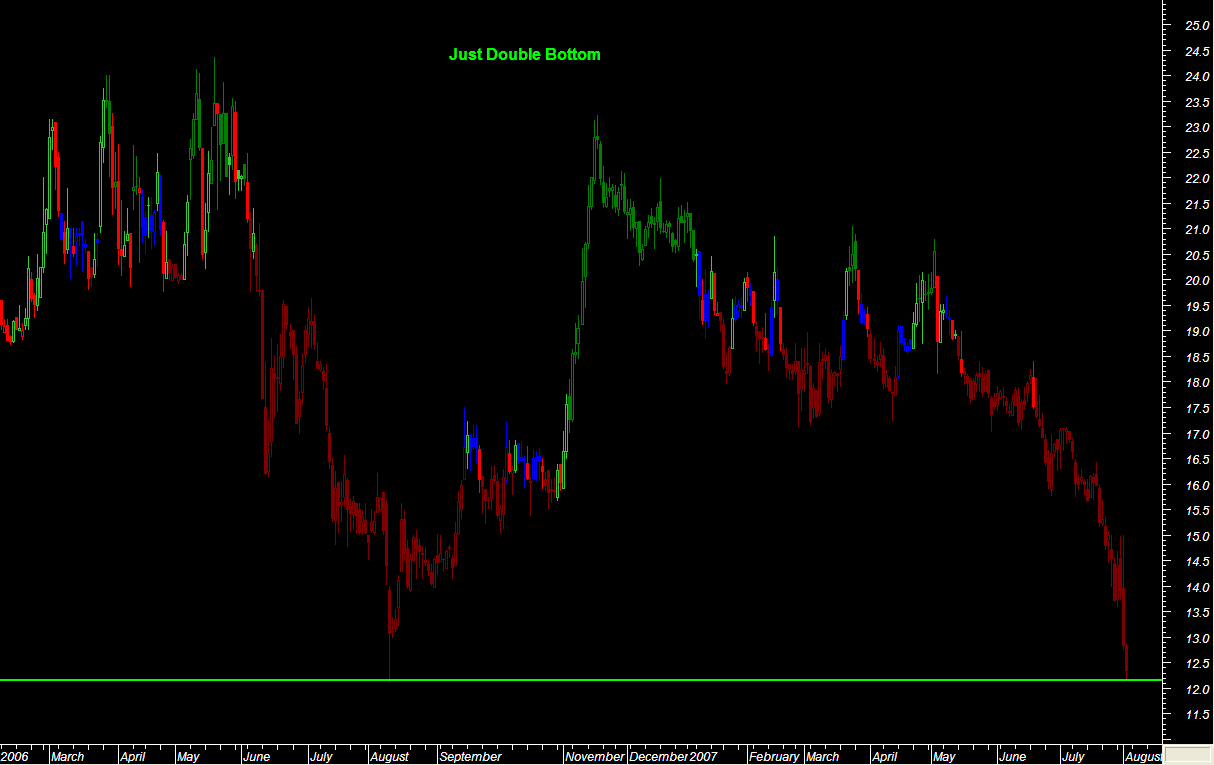Click the 21.0 price axis label
The width and height of the screenshot is (1214, 765).
1198,229
